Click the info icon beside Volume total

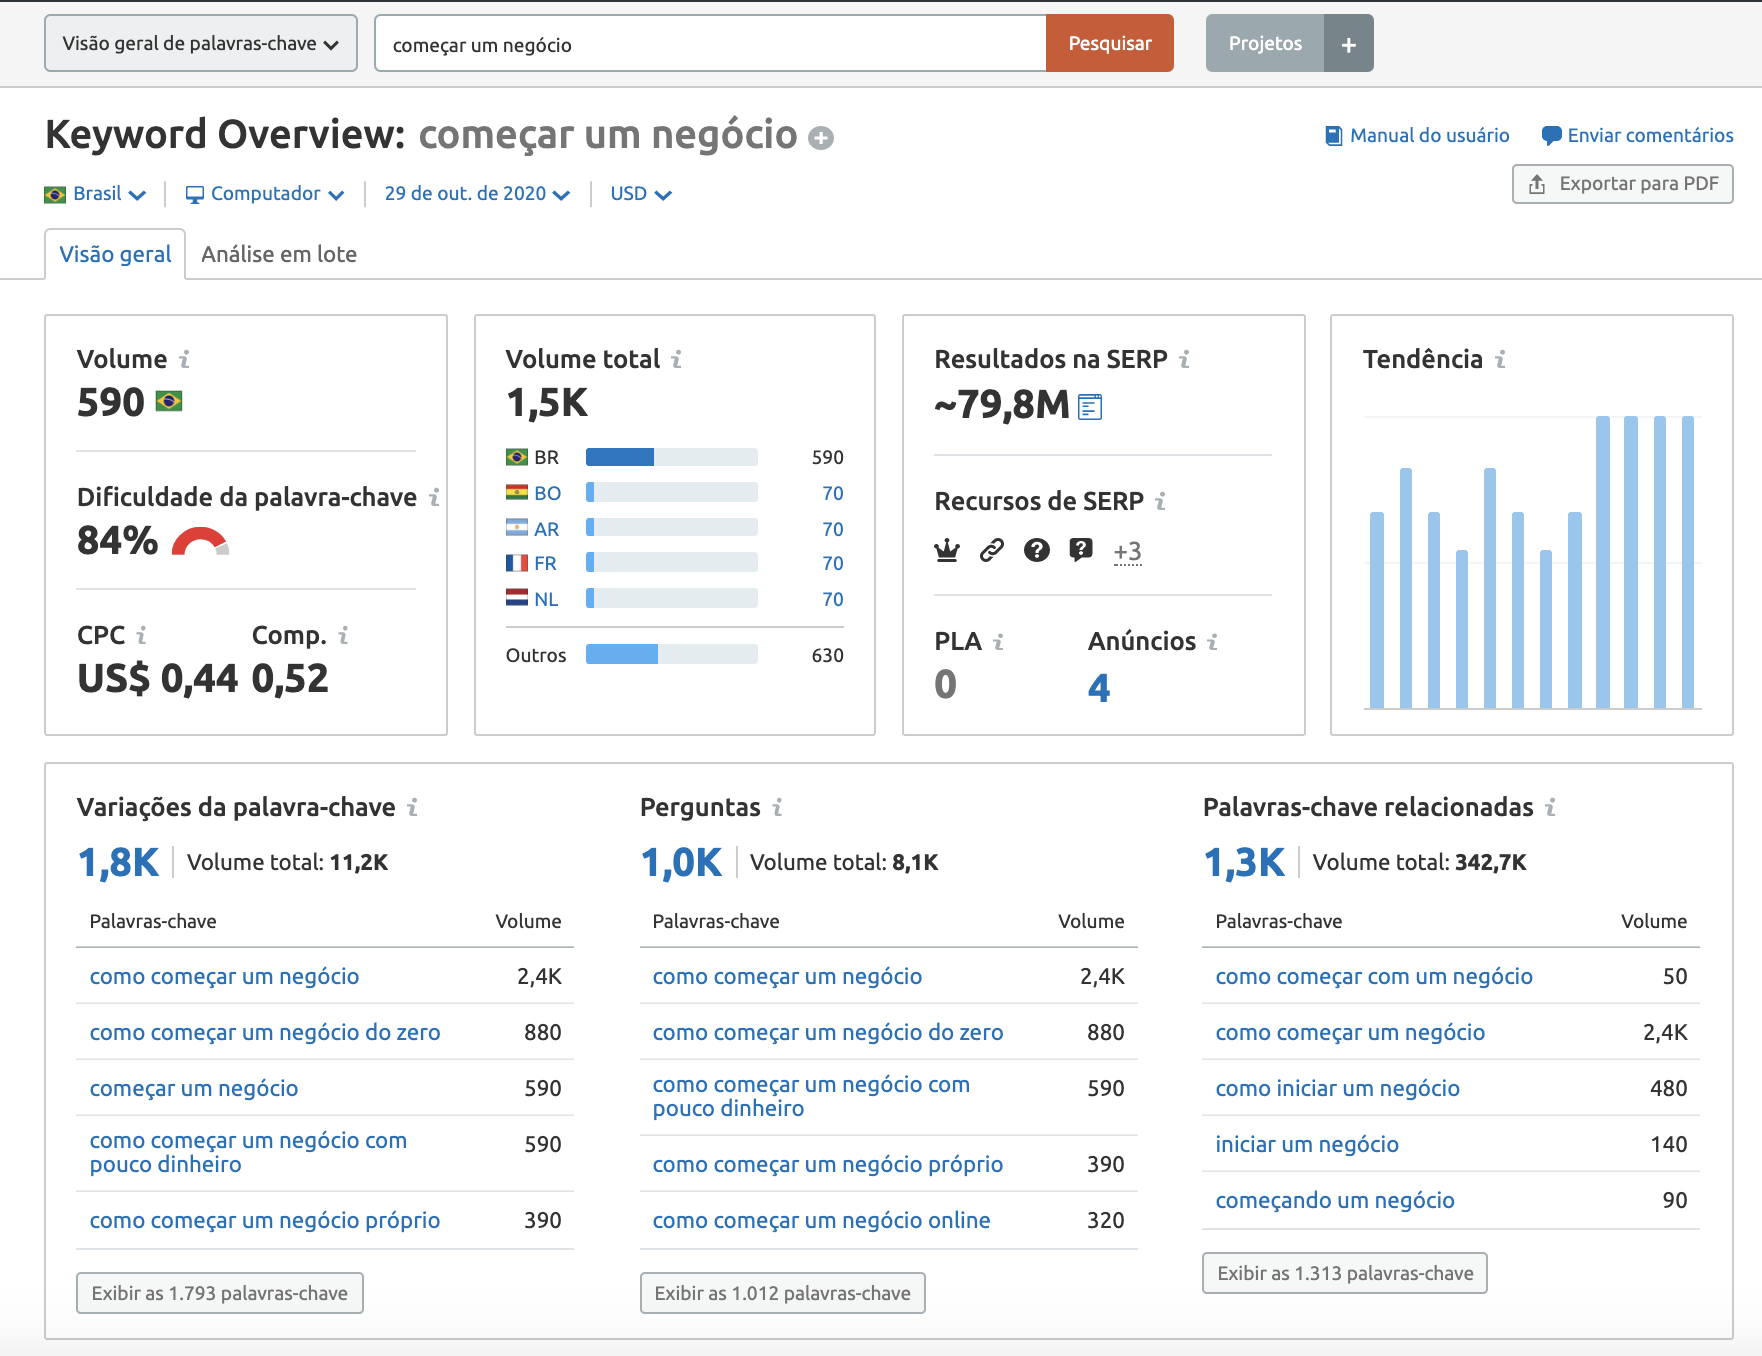[x=677, y=359]
